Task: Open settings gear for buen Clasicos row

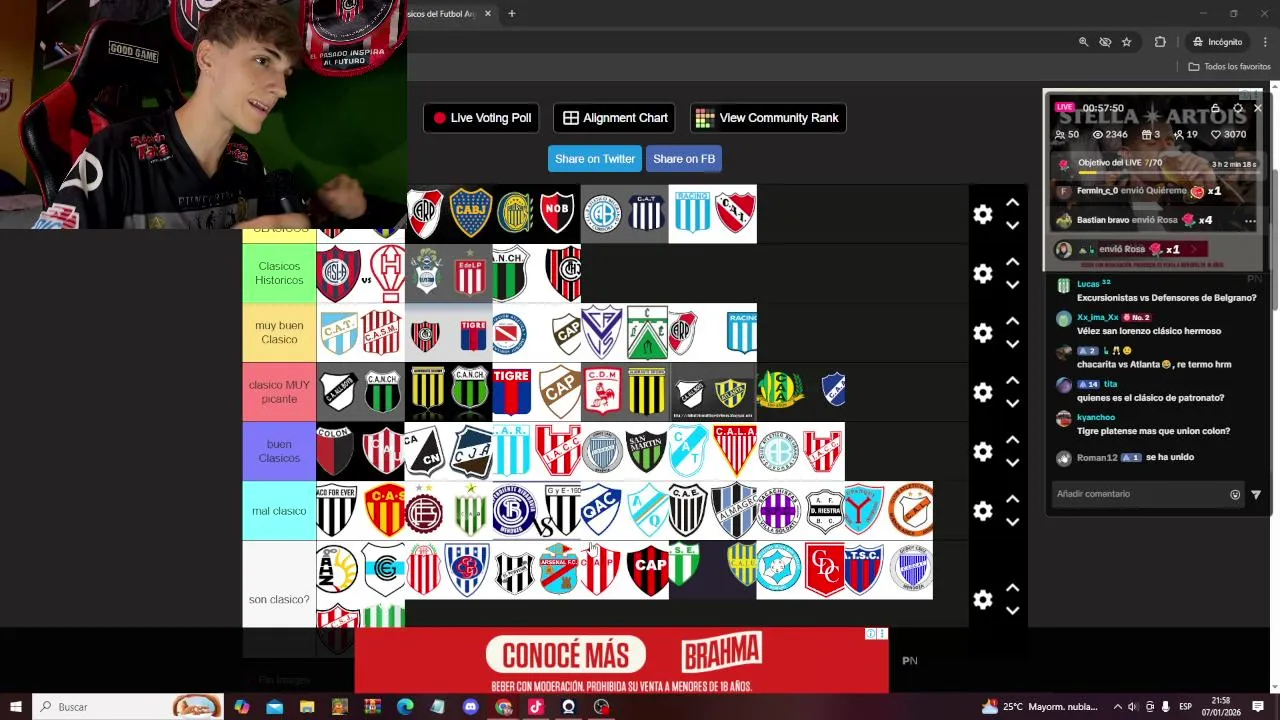Action: point(983,451)
